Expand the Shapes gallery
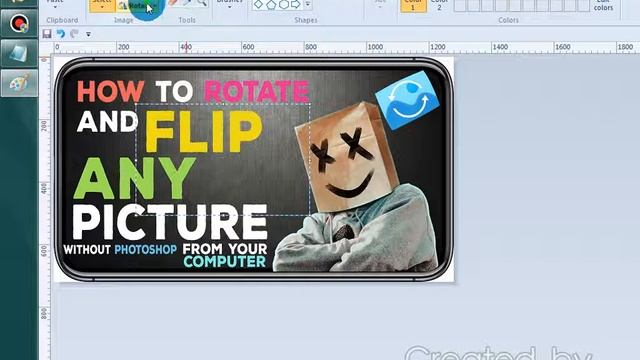This screenshot has width=640, height=360. (x=308, y=4)
